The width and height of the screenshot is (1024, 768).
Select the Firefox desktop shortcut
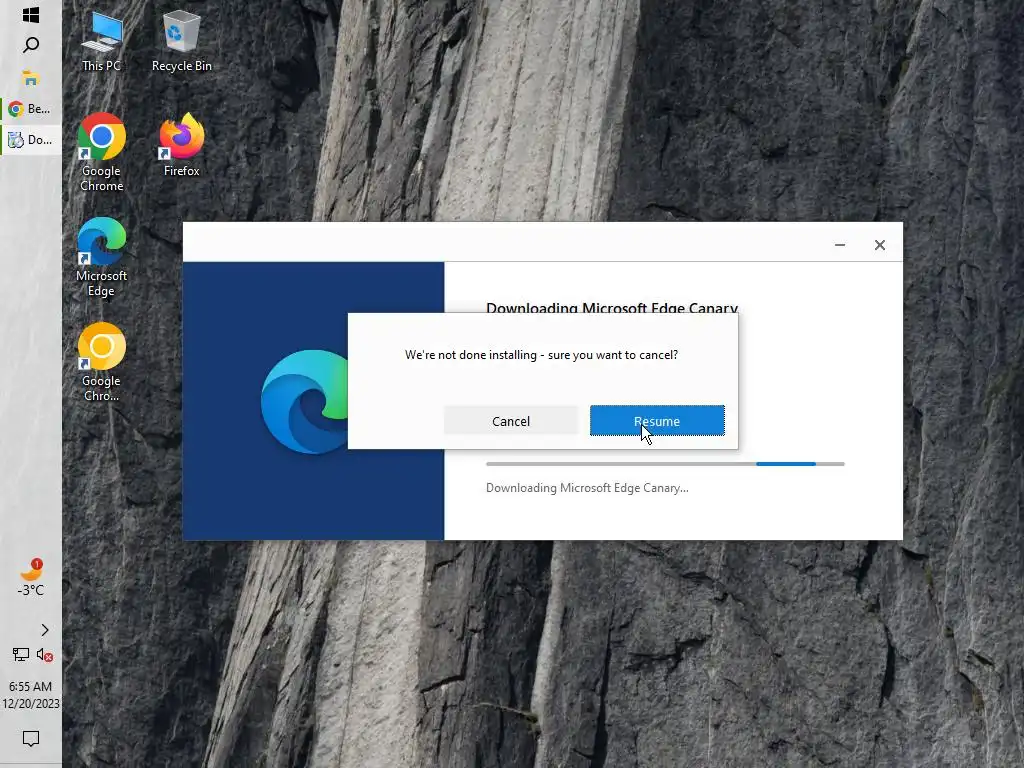182,145
